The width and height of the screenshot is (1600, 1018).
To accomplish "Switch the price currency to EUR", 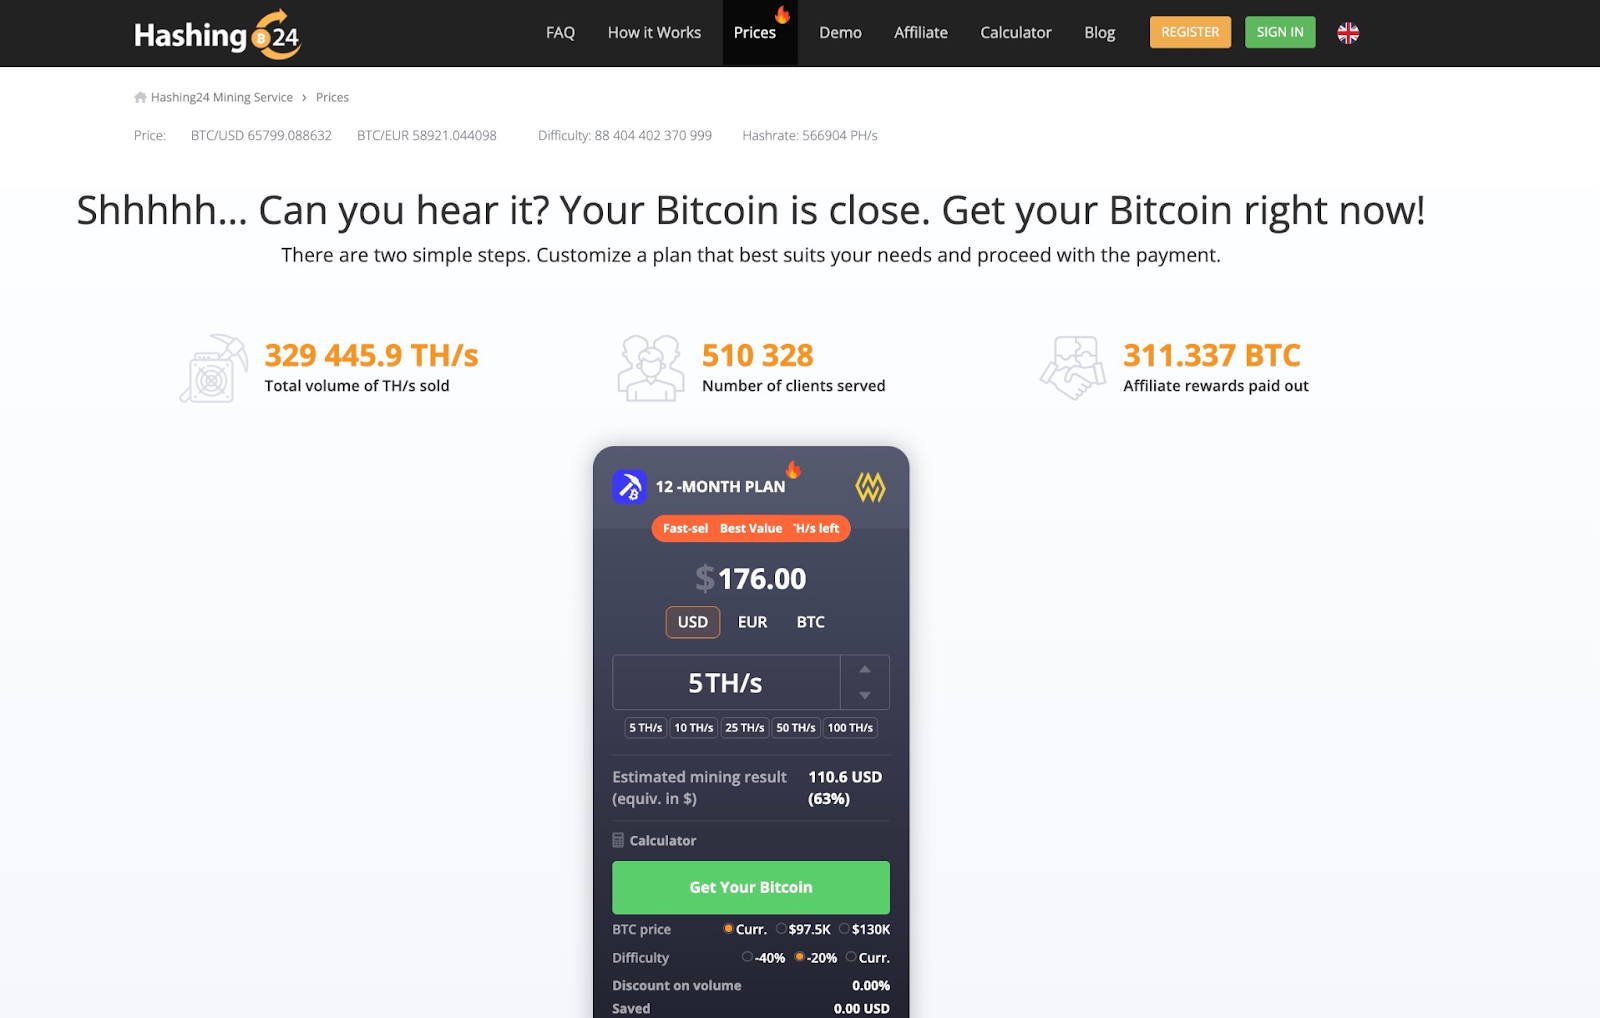I will click(752, 622).
